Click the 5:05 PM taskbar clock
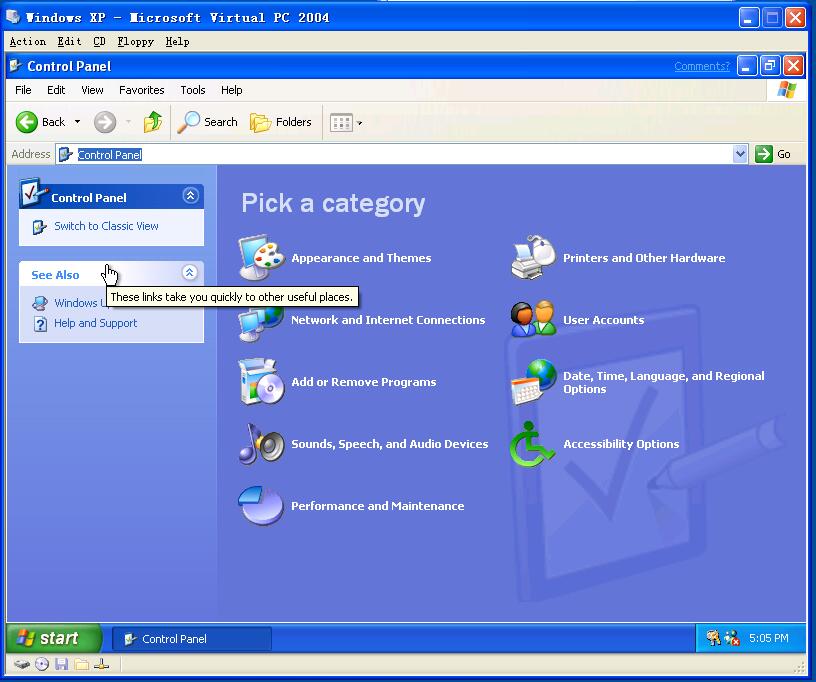 [769, 638]
